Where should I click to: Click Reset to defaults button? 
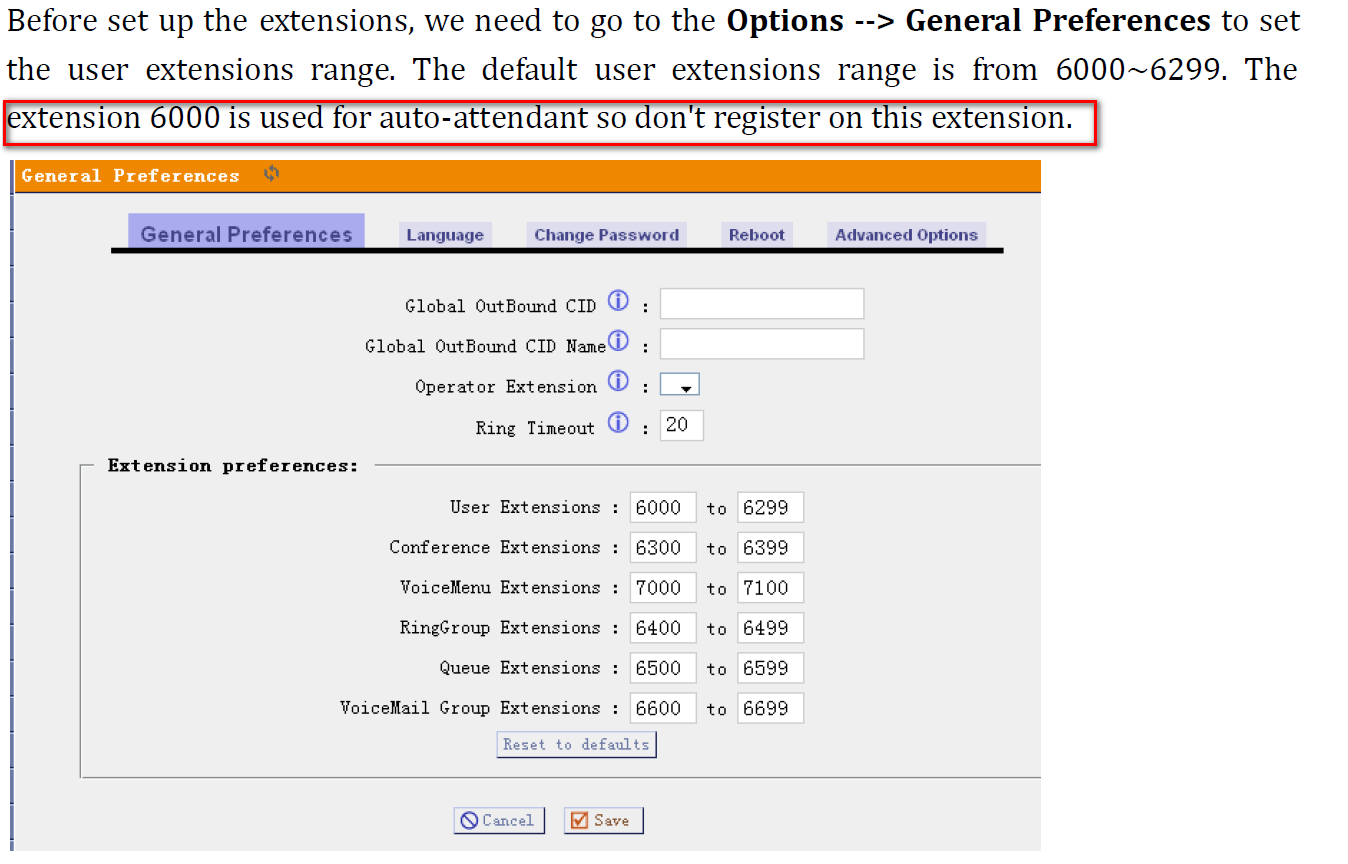pos(576,744)
